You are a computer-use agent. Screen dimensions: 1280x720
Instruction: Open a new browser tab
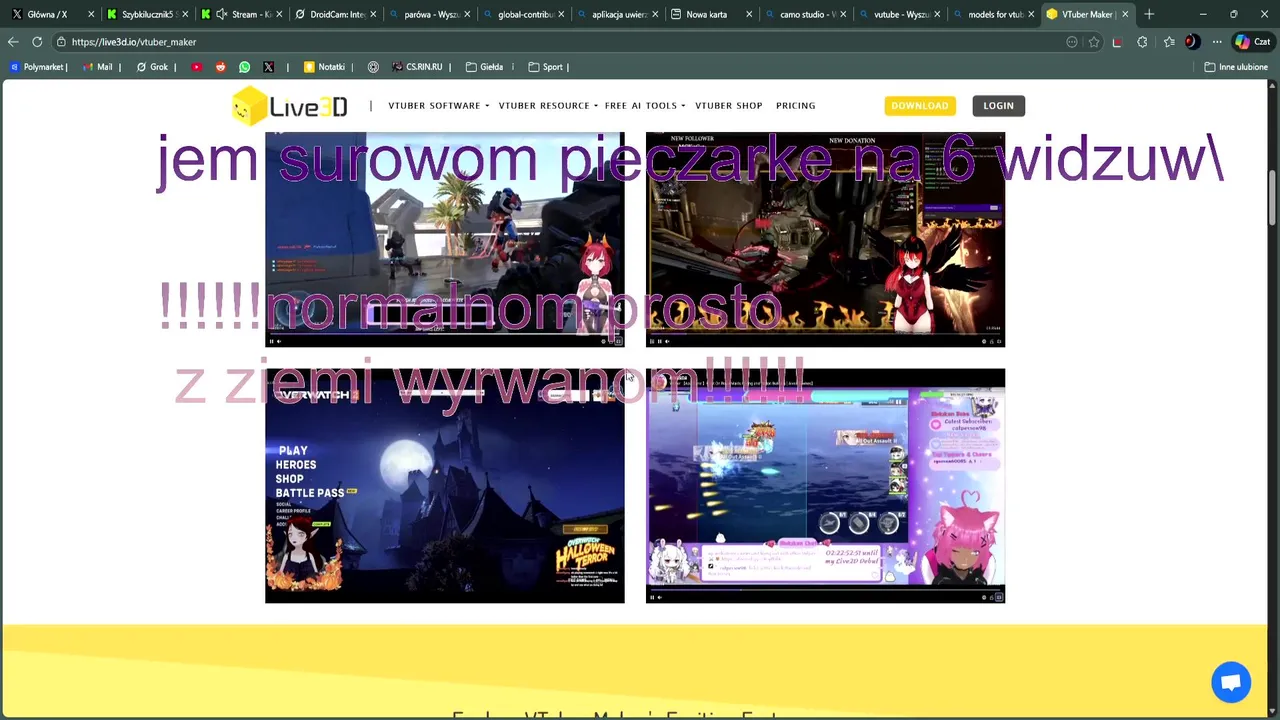pos(1149,14)
